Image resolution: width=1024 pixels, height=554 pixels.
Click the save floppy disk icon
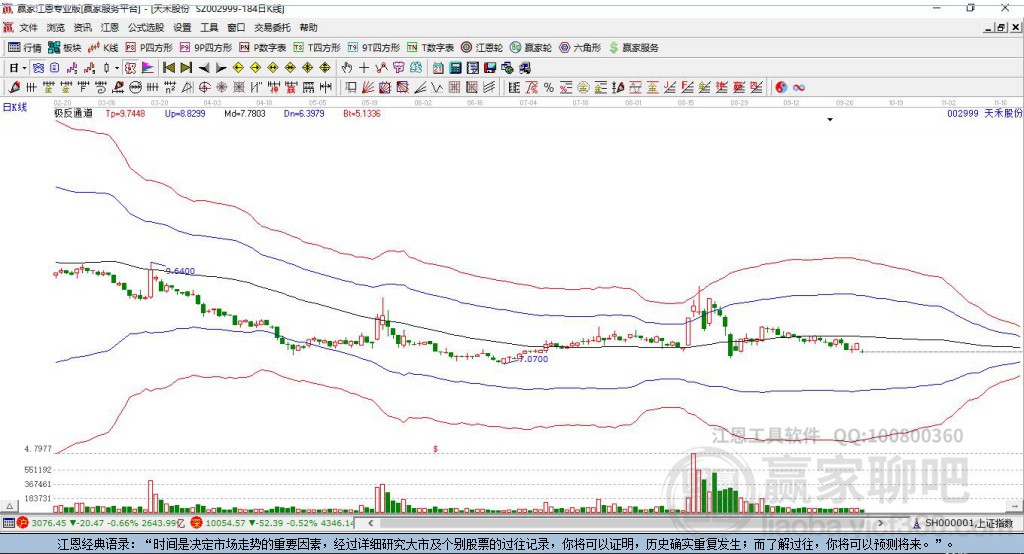490,68
